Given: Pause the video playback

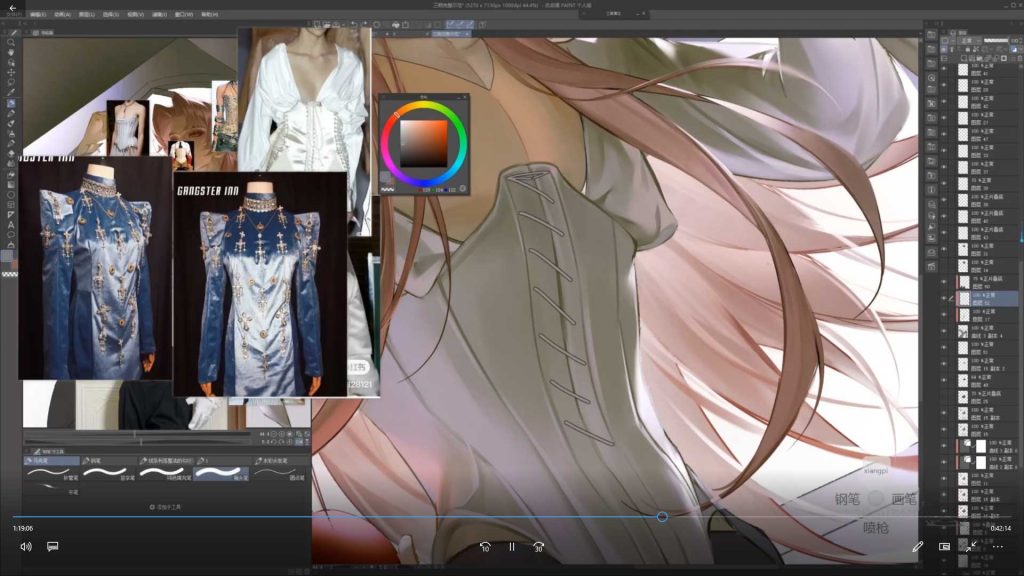Looking at the screenshot, I should coord(511,547).
